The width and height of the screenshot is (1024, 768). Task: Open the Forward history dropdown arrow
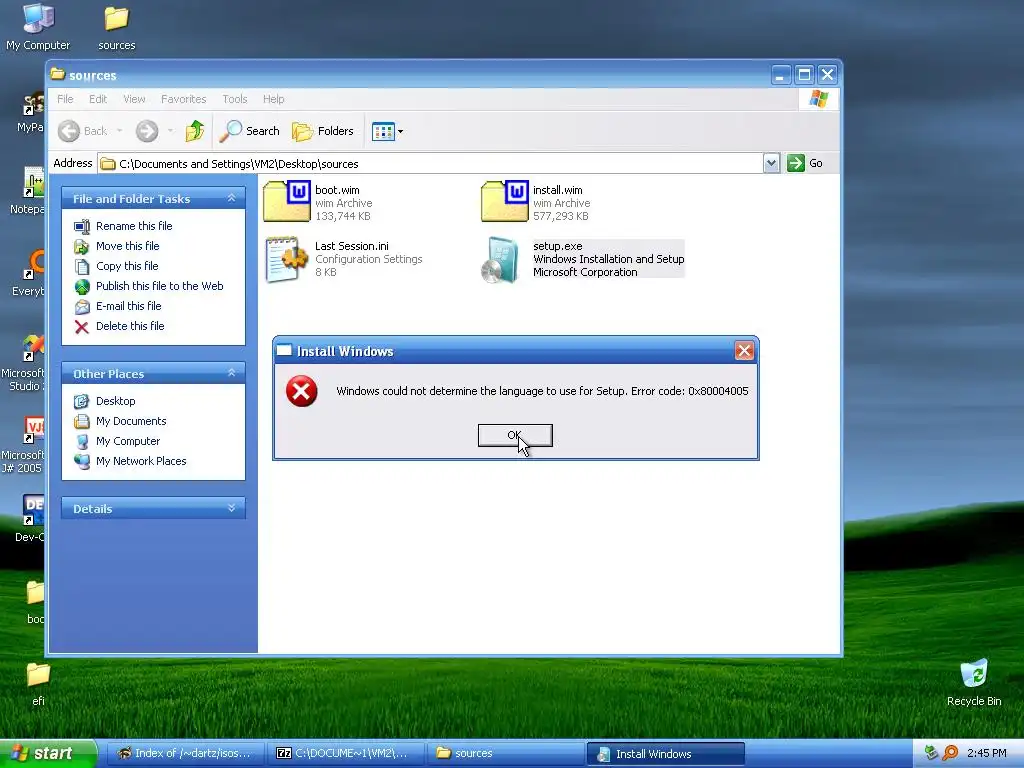click(170, 131)
